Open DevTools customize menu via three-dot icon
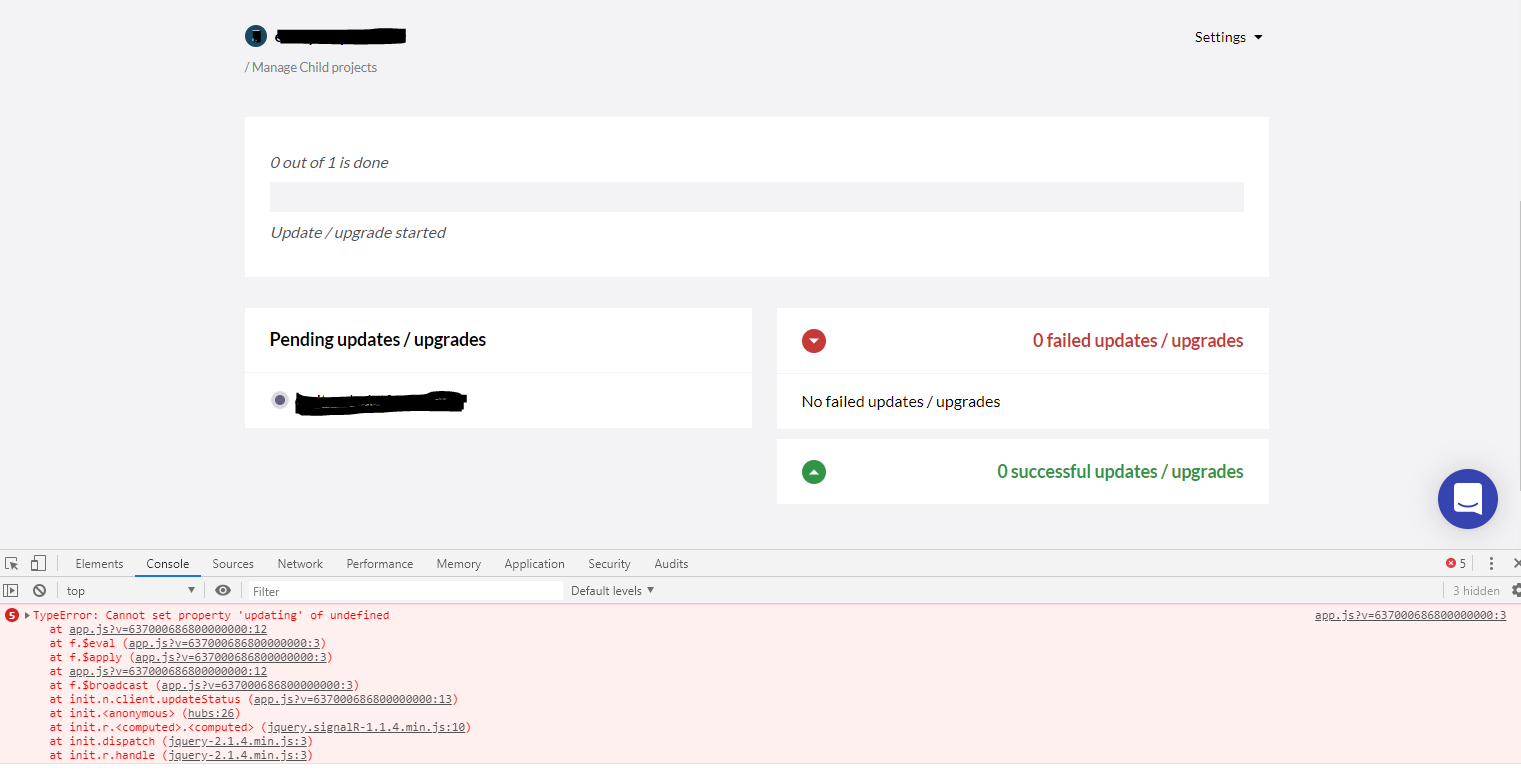Image resolution: width=1521 pixels, height=770 pixels. click(x=1492, y=563)
